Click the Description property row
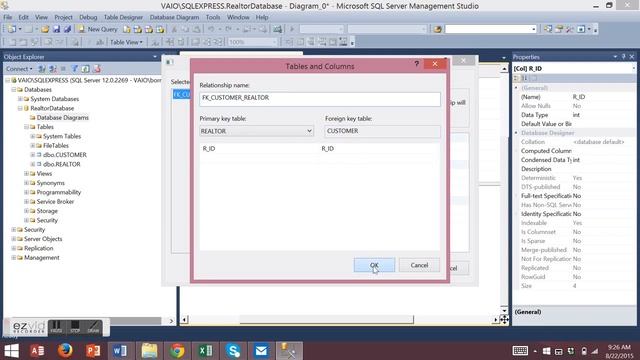 pyautogui.click(x=574, y=169)
